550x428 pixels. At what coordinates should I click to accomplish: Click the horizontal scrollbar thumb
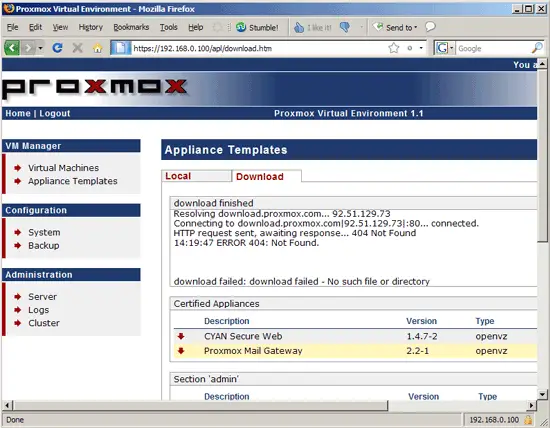(201, 406)
